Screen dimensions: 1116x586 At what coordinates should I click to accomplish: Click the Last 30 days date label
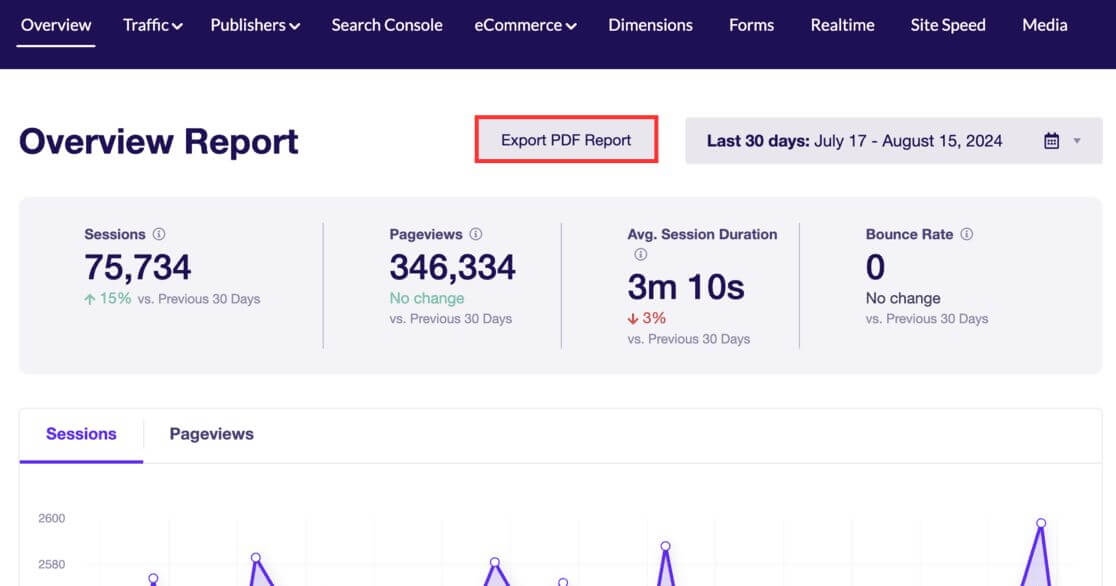pos(757,141)
